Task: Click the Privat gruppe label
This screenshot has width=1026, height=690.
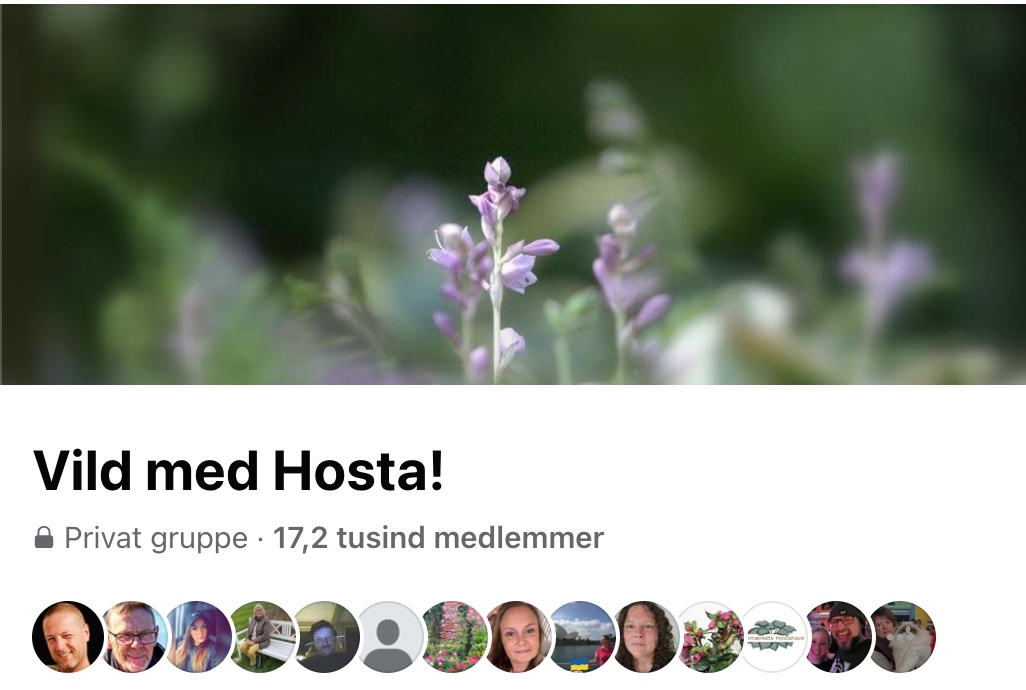Action: (x=156, y=538)
